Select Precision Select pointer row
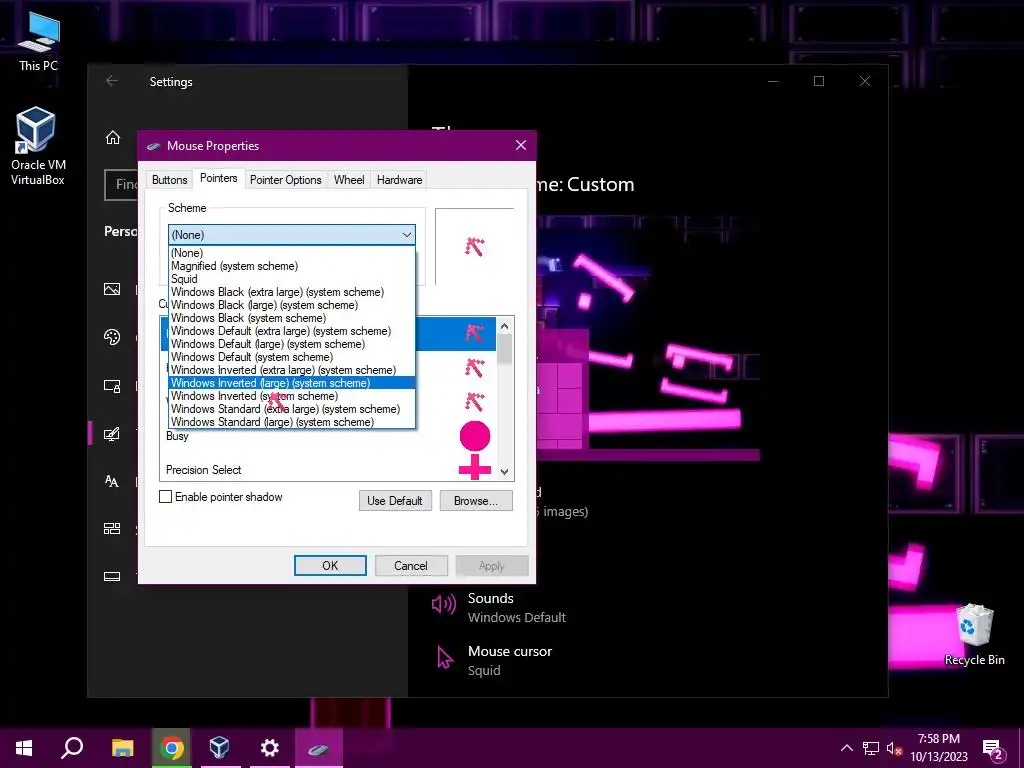 pyautogui.click(x=328, y=469)
